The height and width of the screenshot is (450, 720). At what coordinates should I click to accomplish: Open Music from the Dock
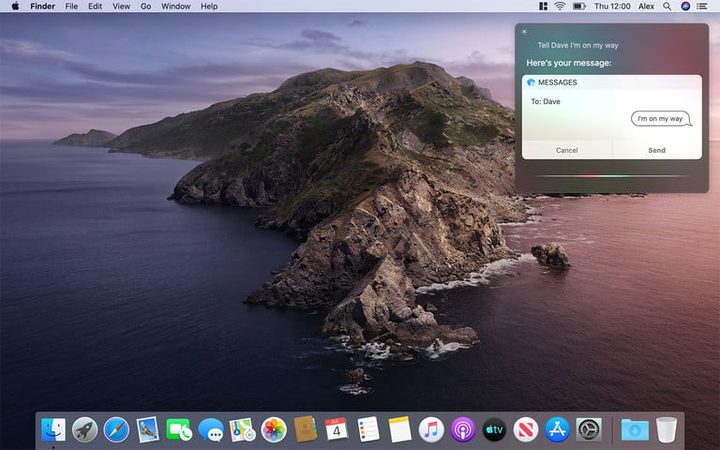tap(431, 430)
